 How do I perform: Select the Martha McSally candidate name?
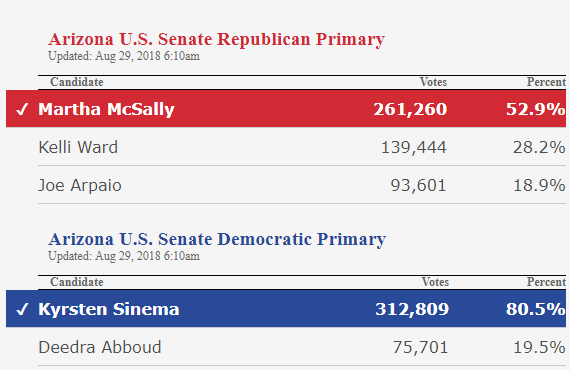(107, 109)
